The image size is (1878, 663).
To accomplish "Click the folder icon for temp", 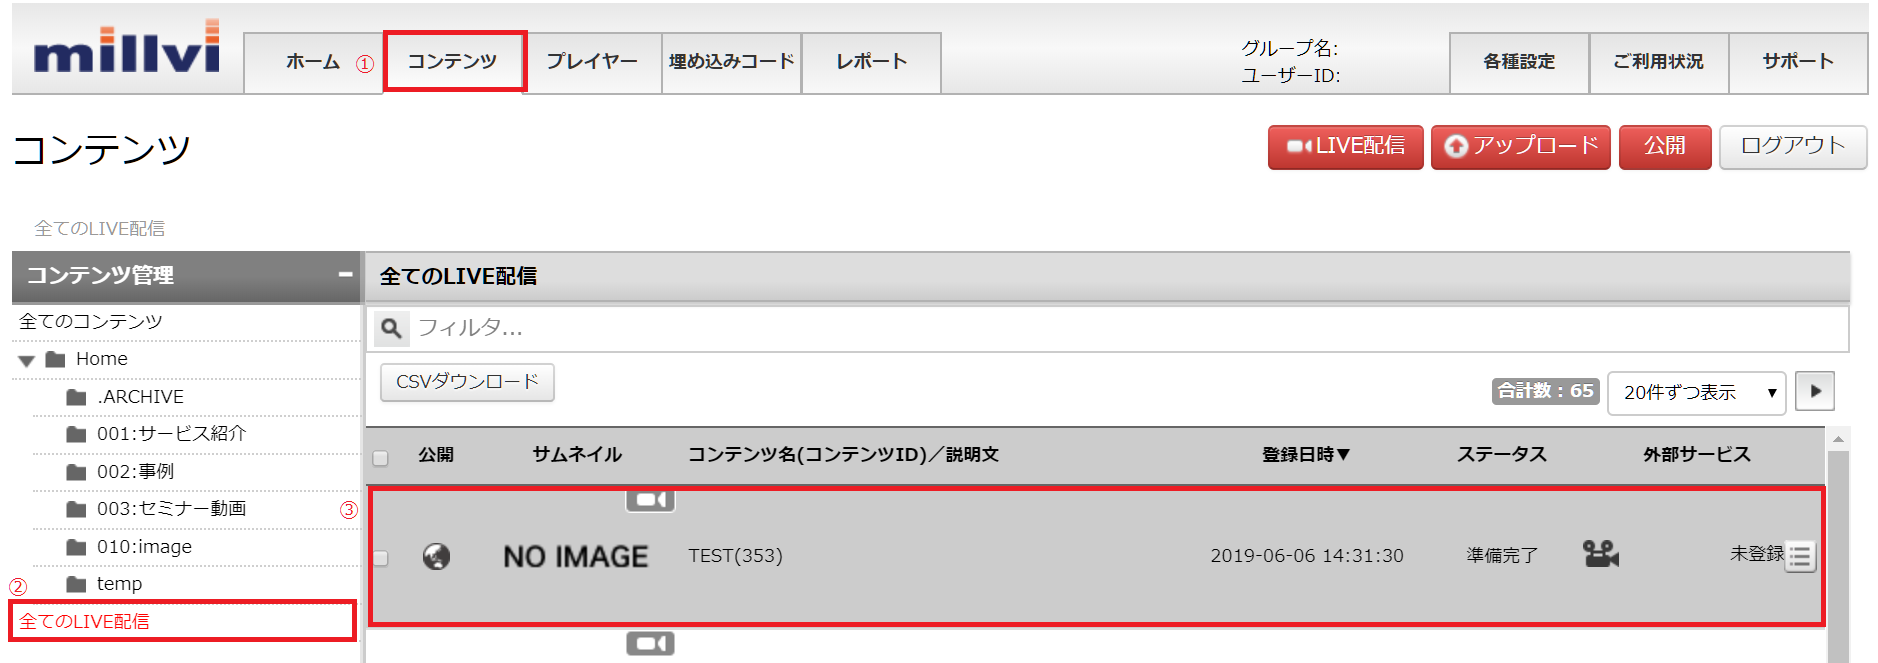I will tap(76, 584).
